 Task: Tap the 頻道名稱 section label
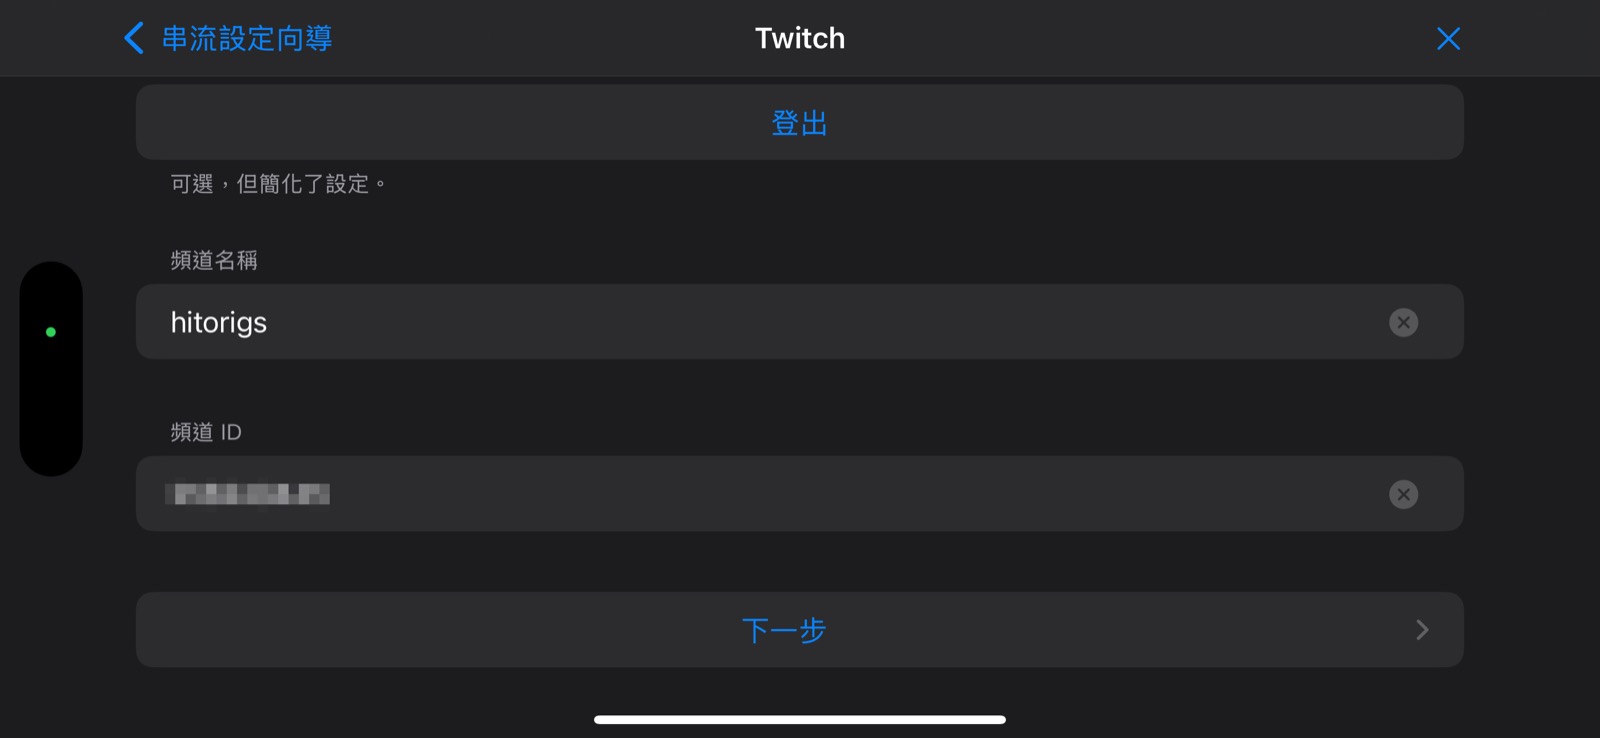pyautogui.click(x=214, y=260)
